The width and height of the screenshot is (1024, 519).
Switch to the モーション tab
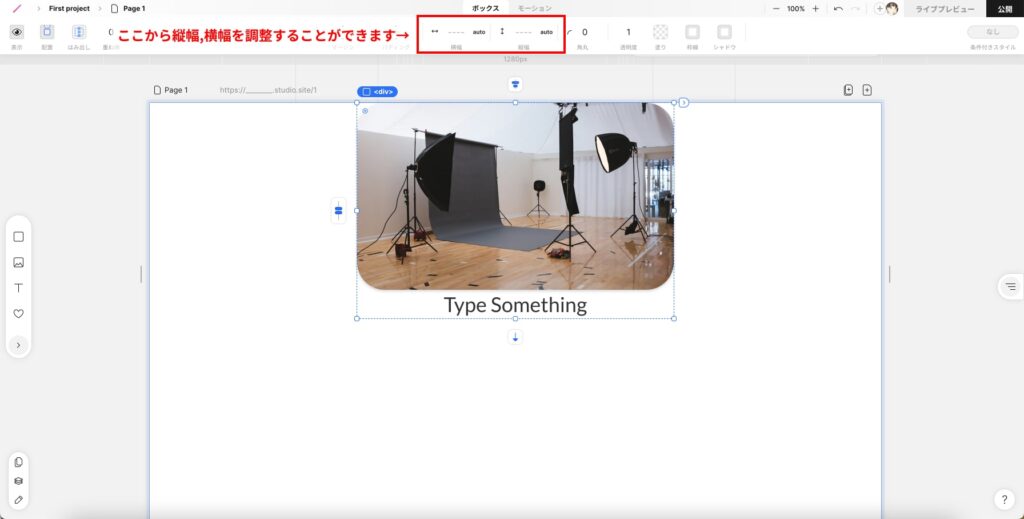coord(534,8)
